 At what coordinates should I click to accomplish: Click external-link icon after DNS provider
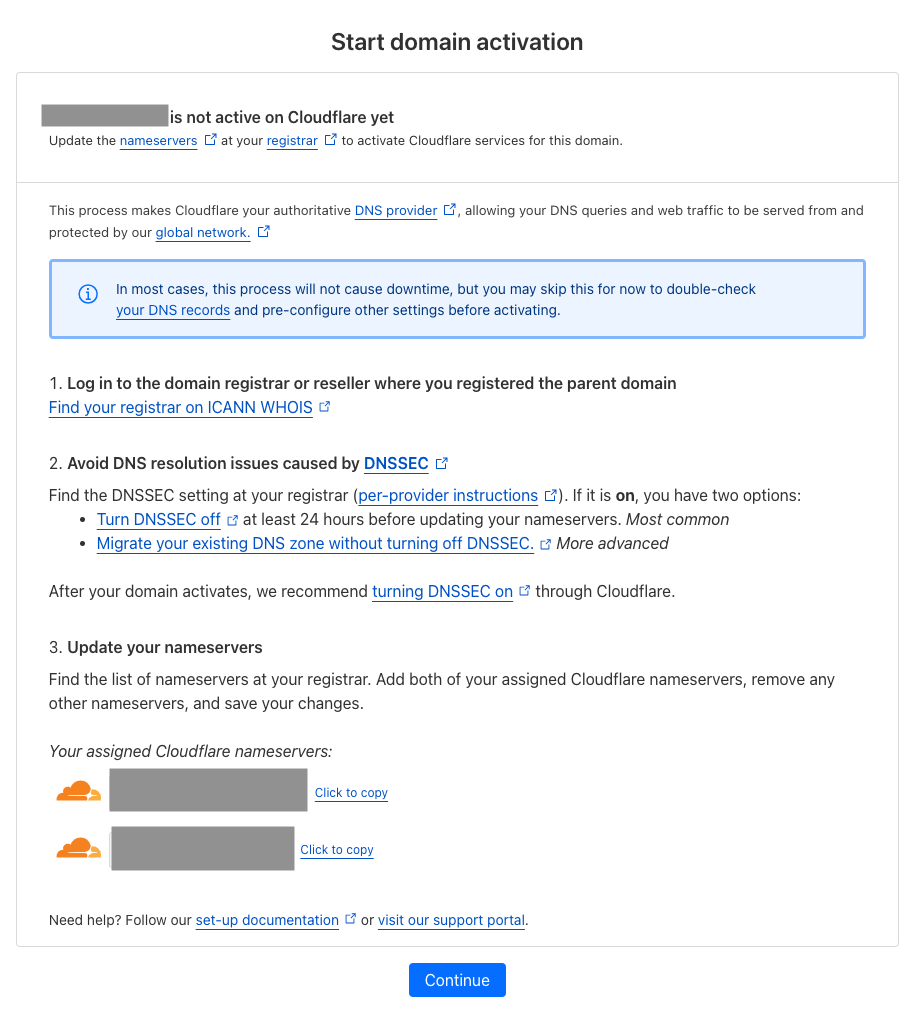[450, 210]
